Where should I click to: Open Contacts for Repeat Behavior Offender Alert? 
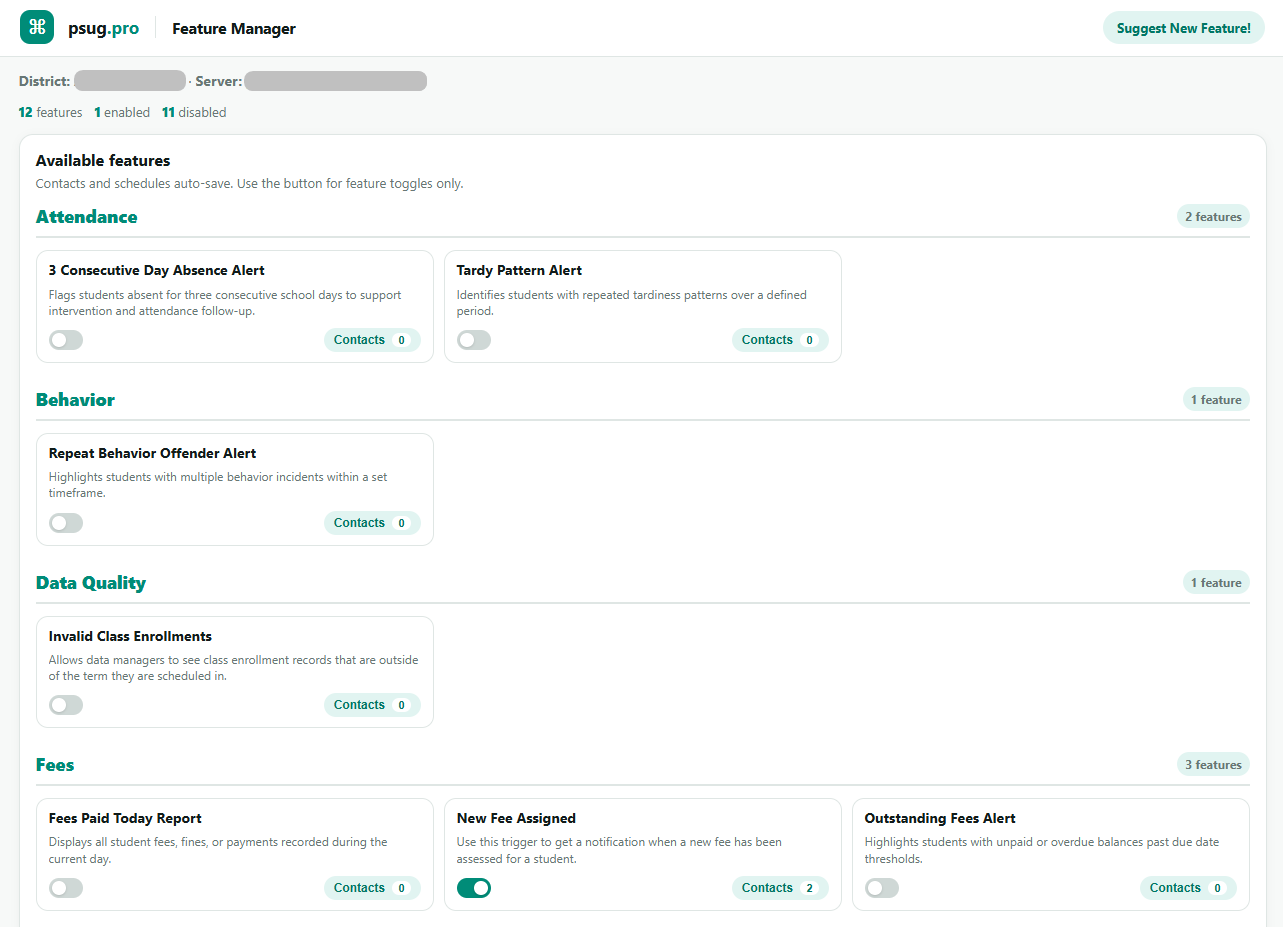point(372,523)
